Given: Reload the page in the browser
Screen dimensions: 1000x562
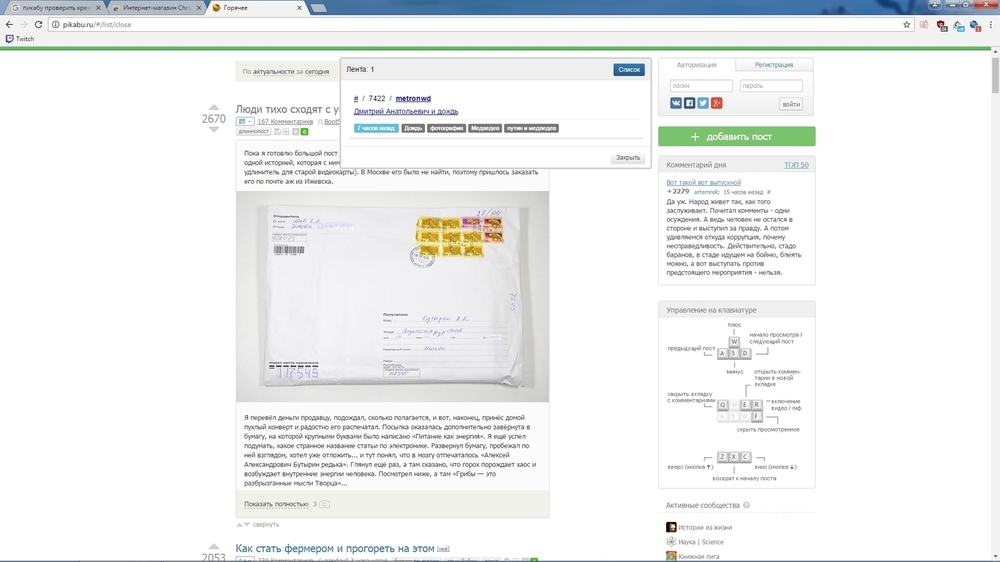Looking at the screenshot, I should point(38,24).
